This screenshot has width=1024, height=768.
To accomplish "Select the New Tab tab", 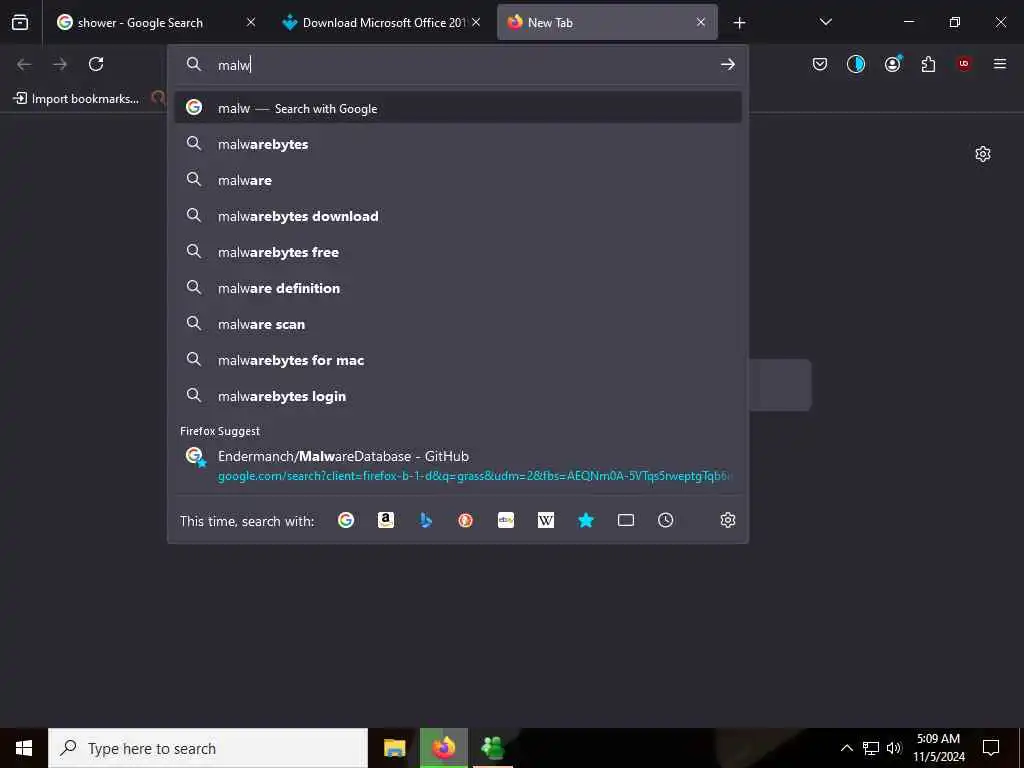I will 607,23.
